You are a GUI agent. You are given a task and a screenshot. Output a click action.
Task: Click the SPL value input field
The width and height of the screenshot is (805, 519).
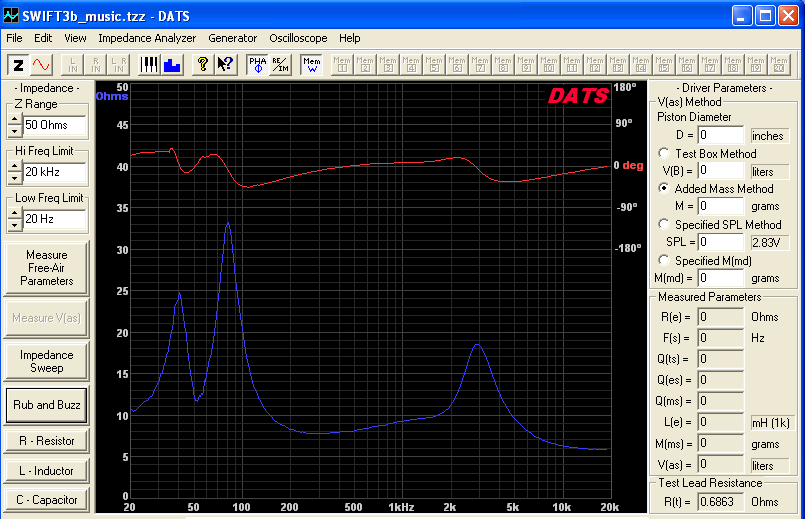point(721,242)
